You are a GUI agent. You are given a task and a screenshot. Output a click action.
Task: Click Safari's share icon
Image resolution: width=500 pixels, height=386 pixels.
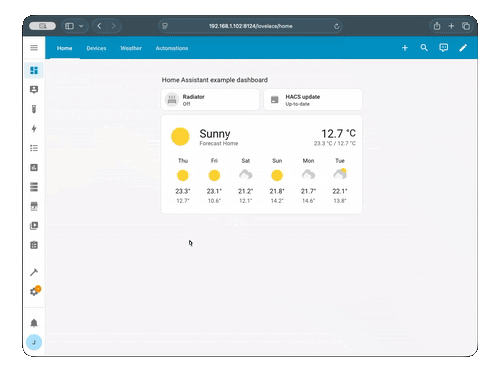tap(437, 26)
